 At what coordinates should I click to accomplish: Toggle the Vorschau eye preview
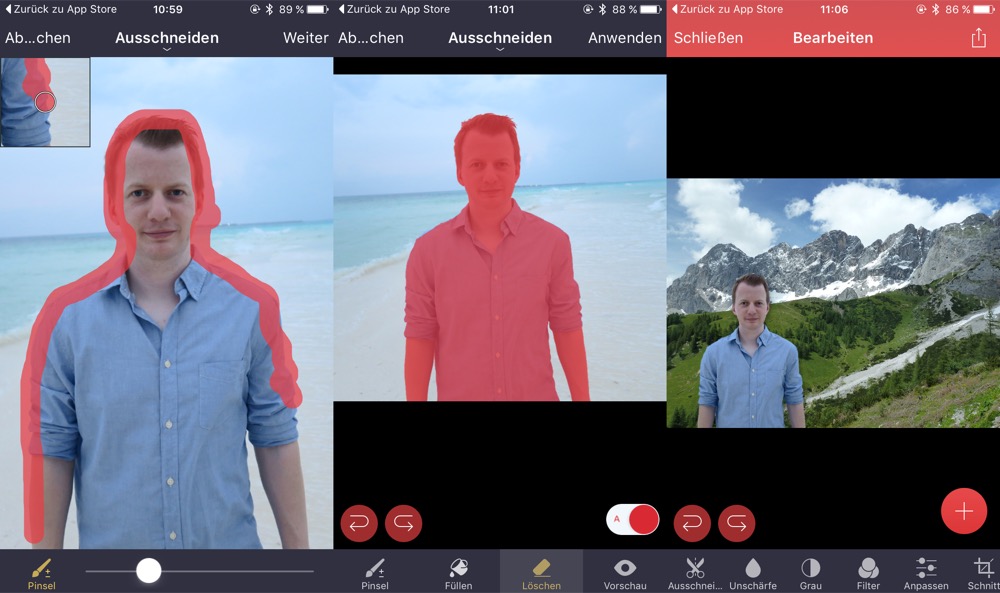click(x=625, y=572)
